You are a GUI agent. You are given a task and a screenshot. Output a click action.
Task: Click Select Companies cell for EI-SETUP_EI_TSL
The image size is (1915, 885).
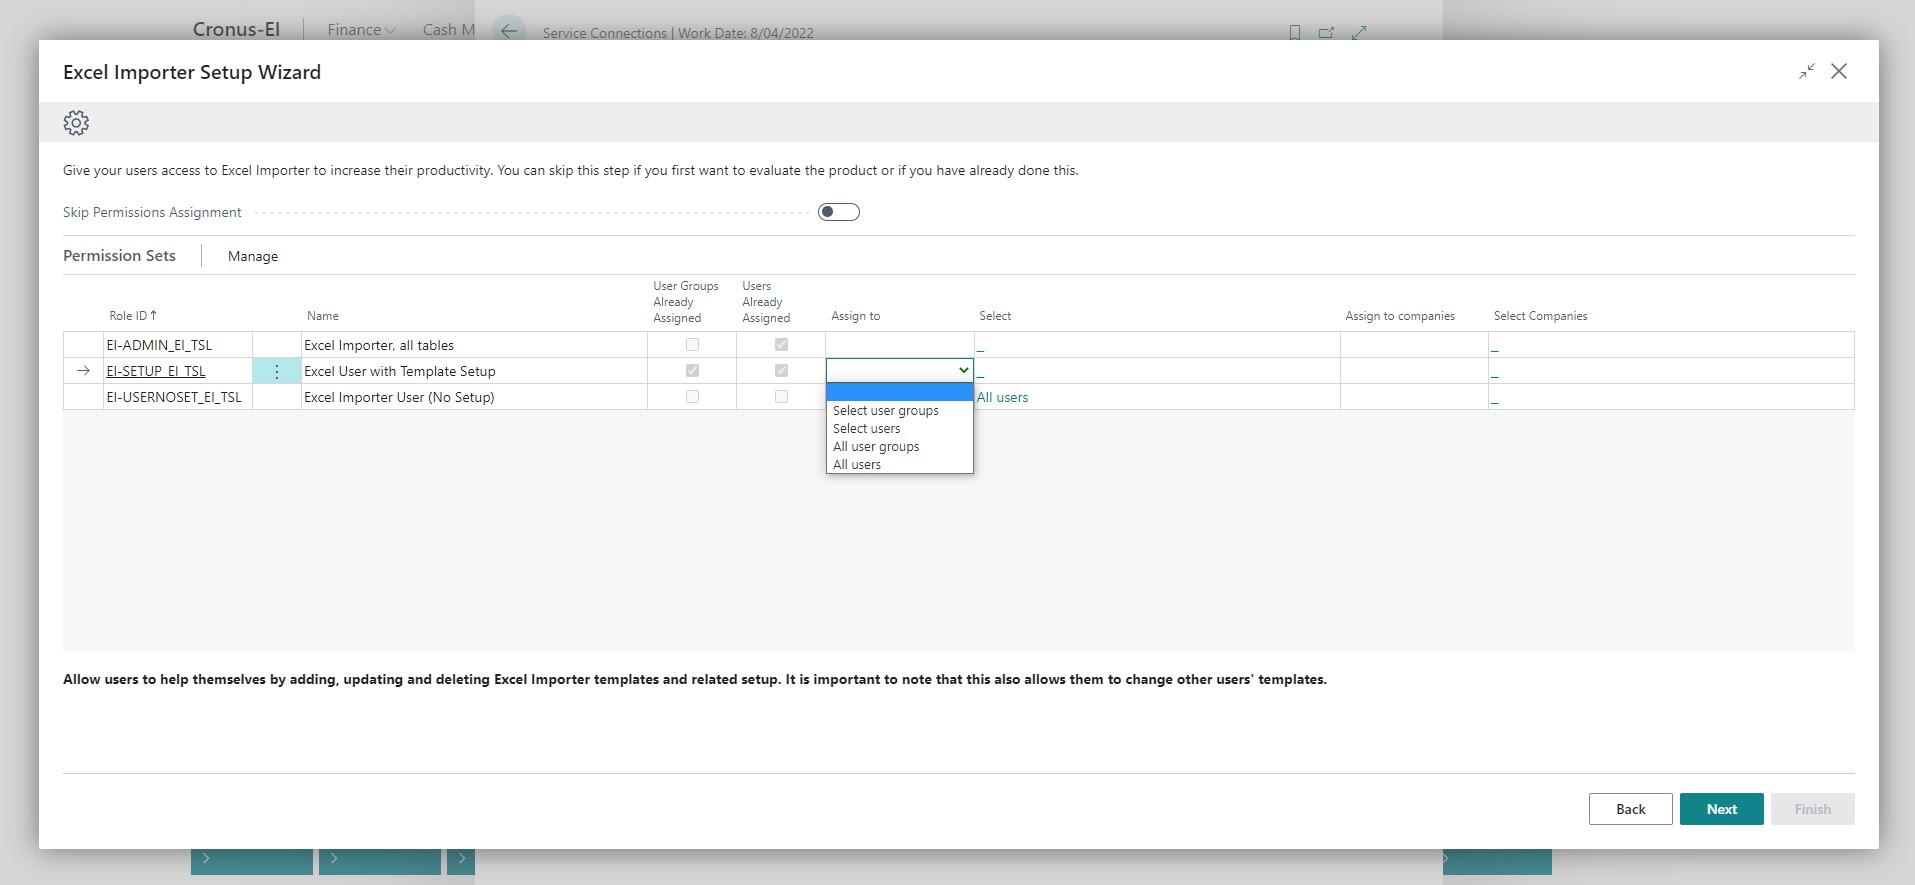click(1671, 371)
